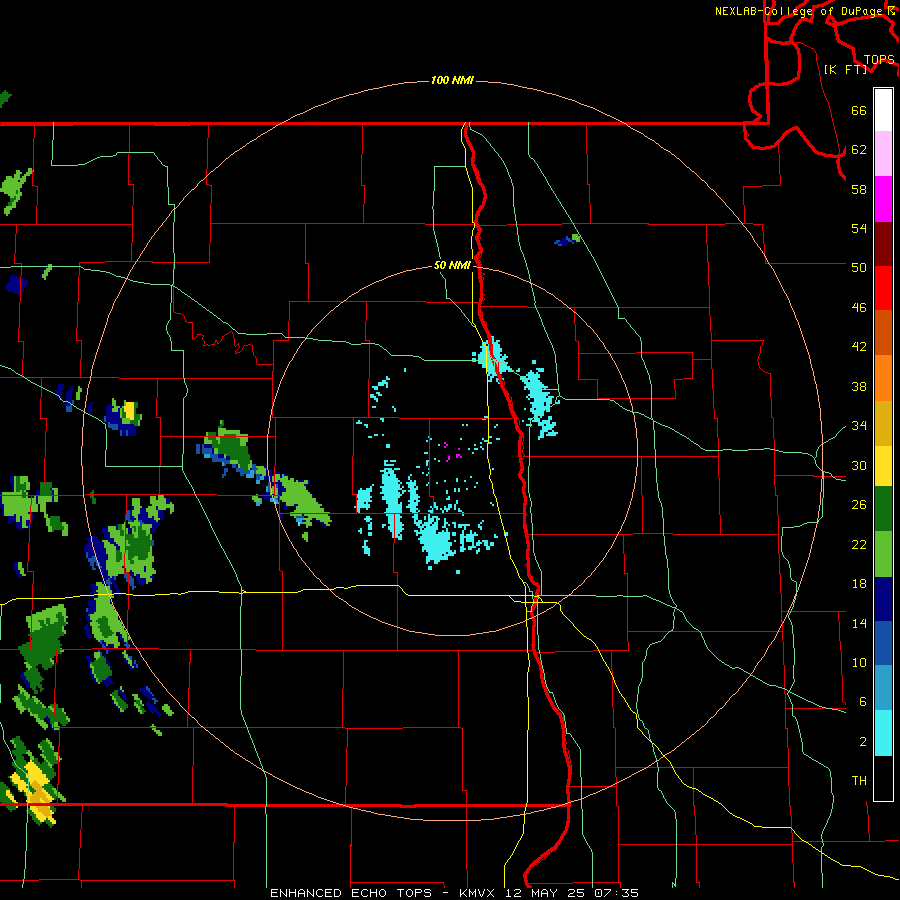900x900 pixels.
Task: Click the legend value 26
Action: pyautogui.click(x=859, y=505)
